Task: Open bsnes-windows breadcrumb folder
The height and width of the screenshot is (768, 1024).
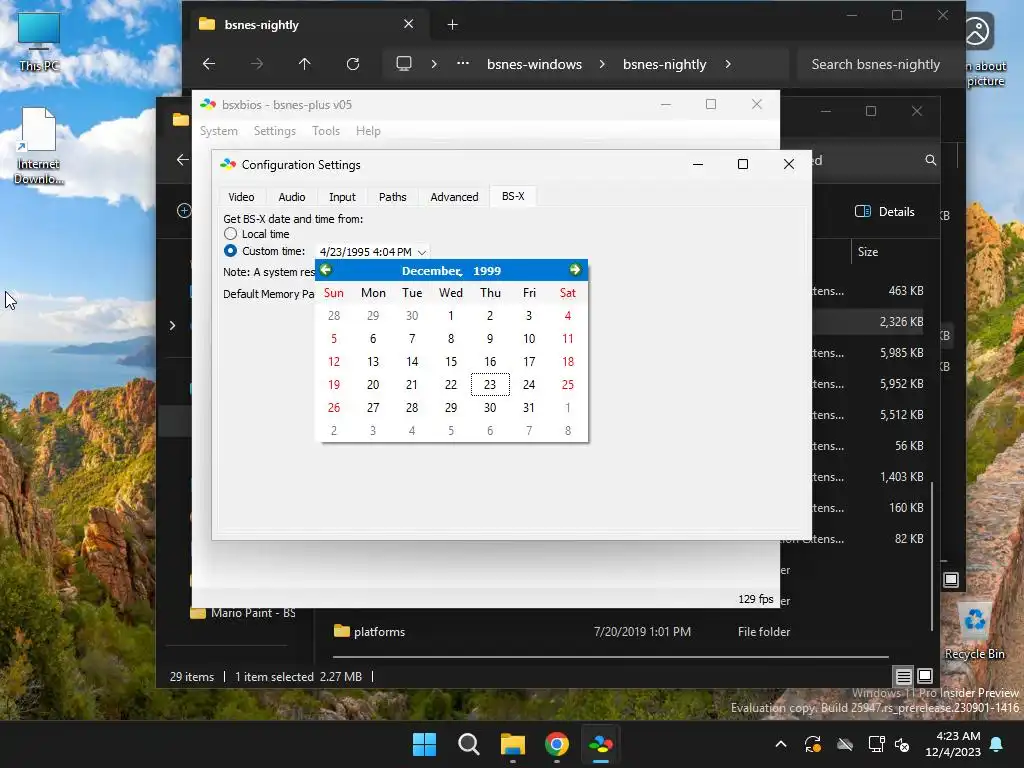Action: (534, 64)
